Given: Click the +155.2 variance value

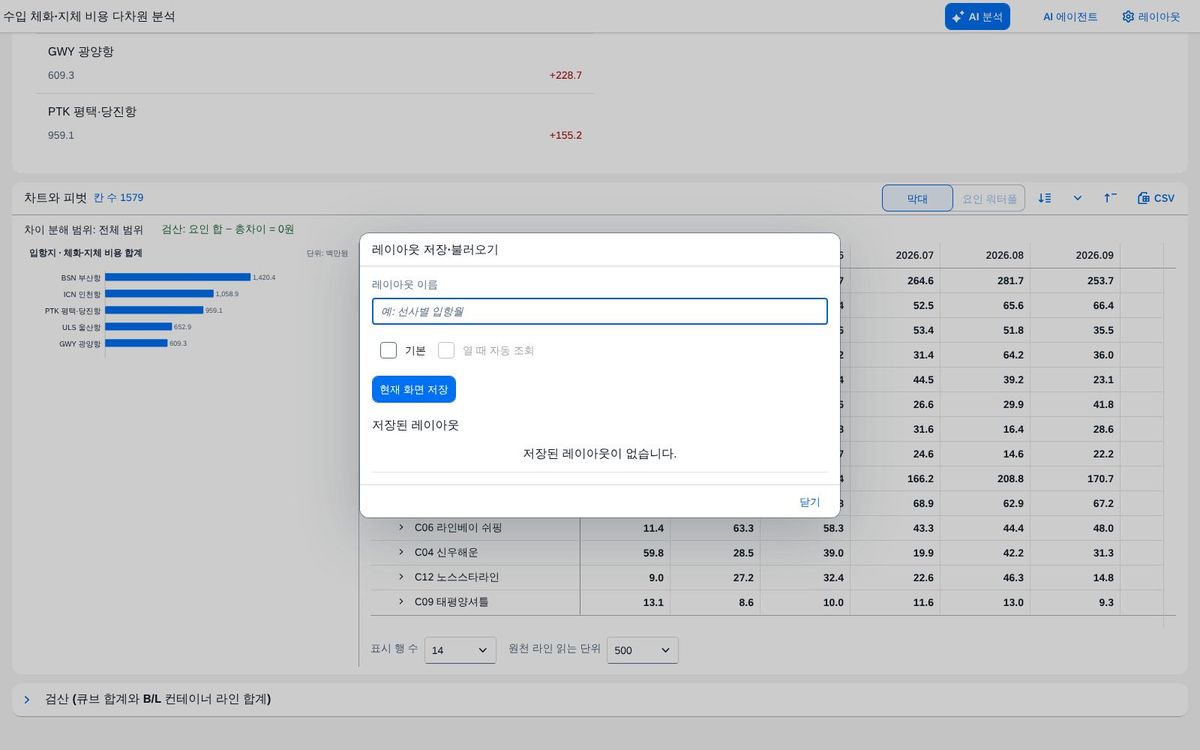Looking at the screenshot, I should pos(565,135).
